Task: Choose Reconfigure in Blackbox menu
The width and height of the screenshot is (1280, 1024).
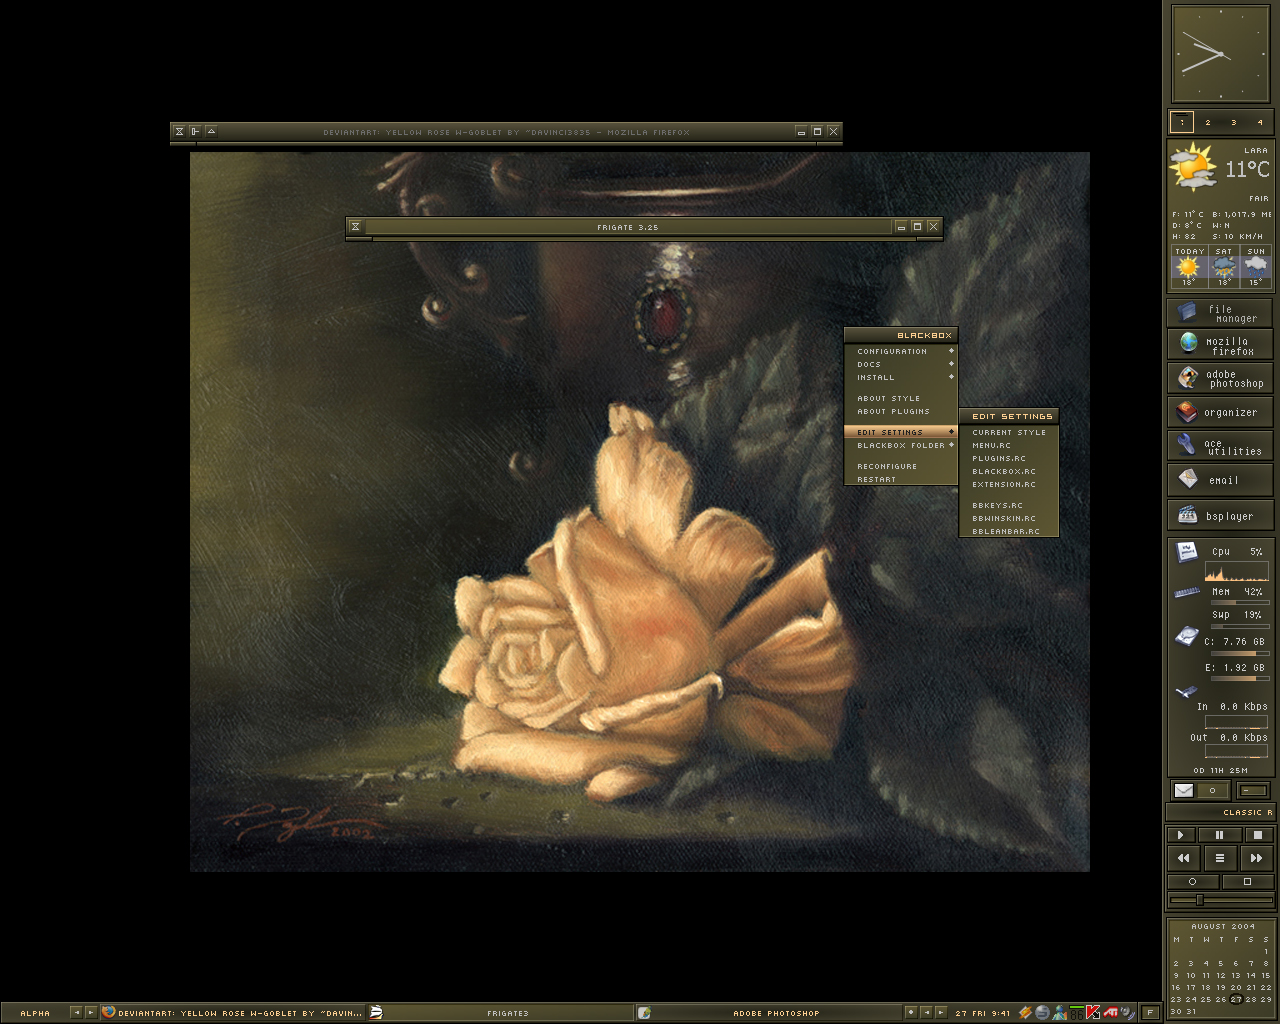Action: pyautogui.click(x=901, y=466)
